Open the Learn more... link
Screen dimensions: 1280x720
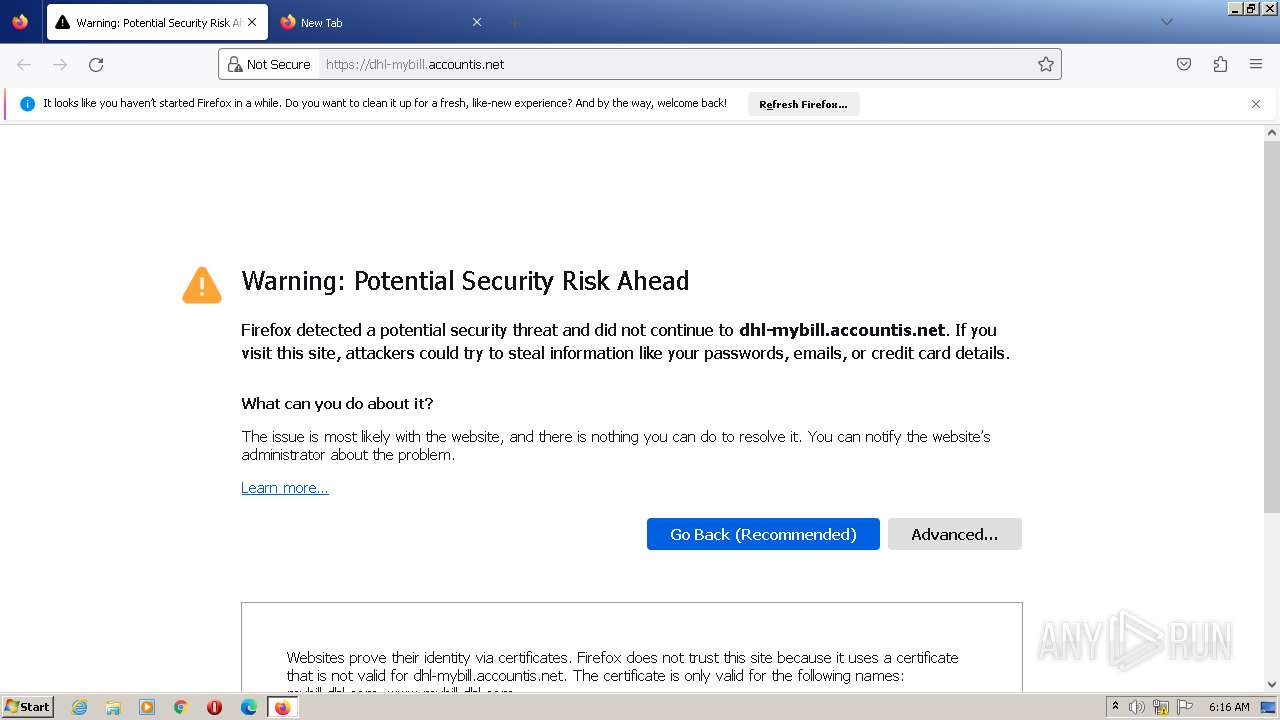(x=285, y=488)
